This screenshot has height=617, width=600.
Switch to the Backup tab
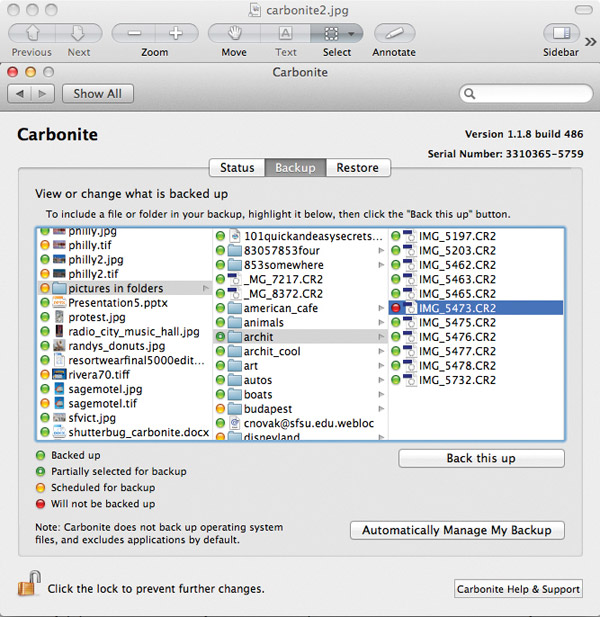pyautogui.click(x=295, y=168)
